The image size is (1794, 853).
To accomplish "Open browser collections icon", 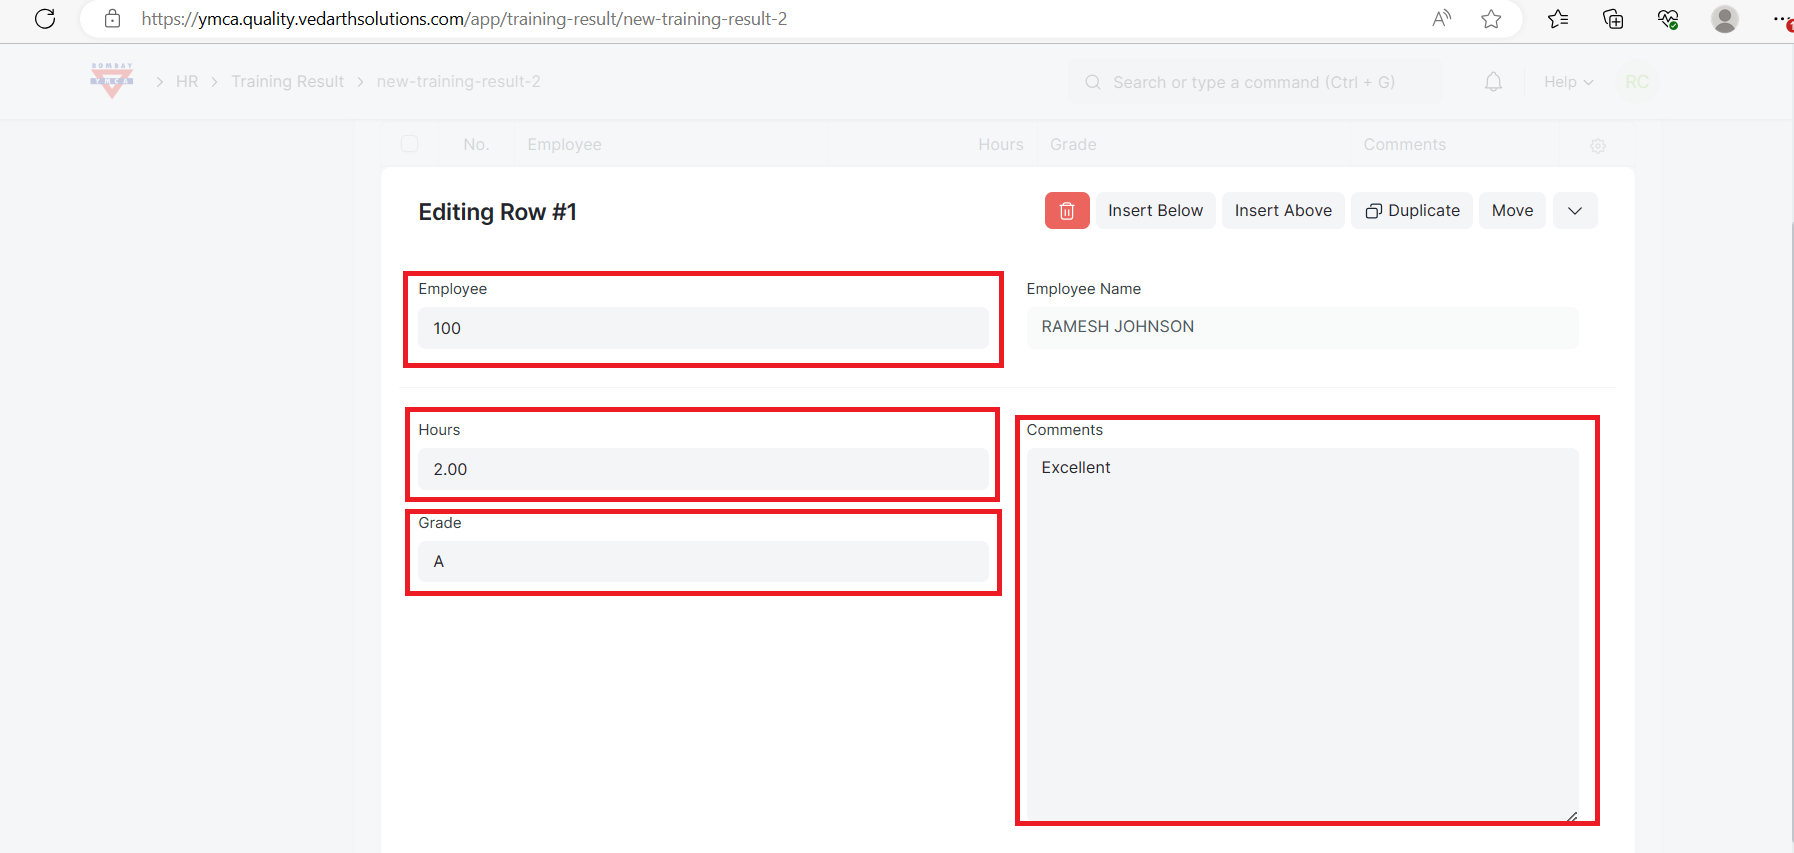I will [1612, 19].
